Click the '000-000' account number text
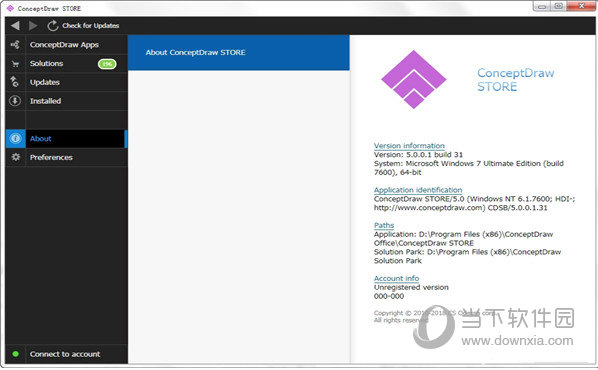Viewport: 598px width, 370px height. (389, 296)
